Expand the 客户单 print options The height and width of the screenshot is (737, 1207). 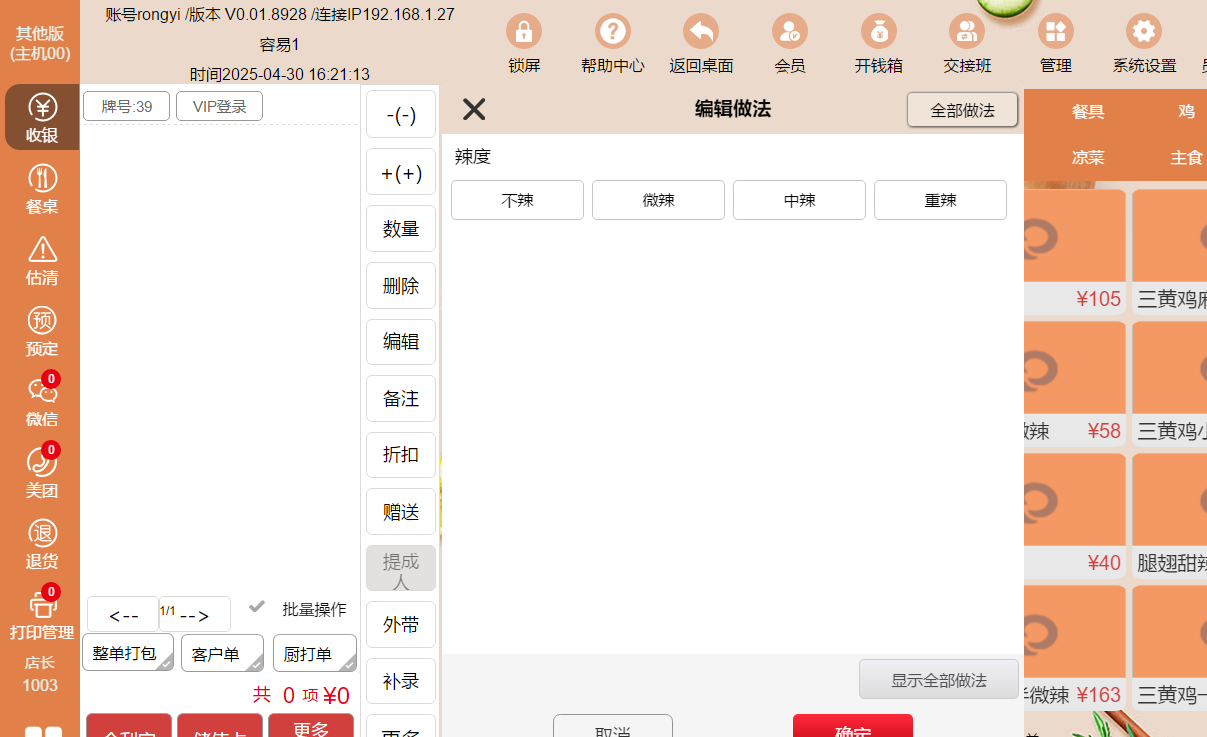coord(222,653)
